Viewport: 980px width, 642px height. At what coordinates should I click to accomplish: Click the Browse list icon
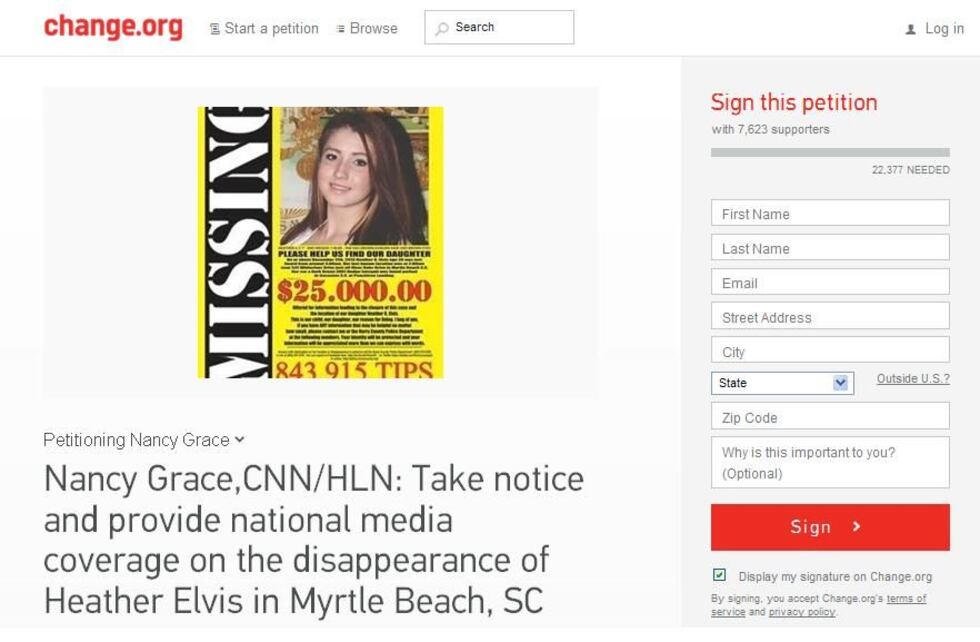(x=341, y=29)
